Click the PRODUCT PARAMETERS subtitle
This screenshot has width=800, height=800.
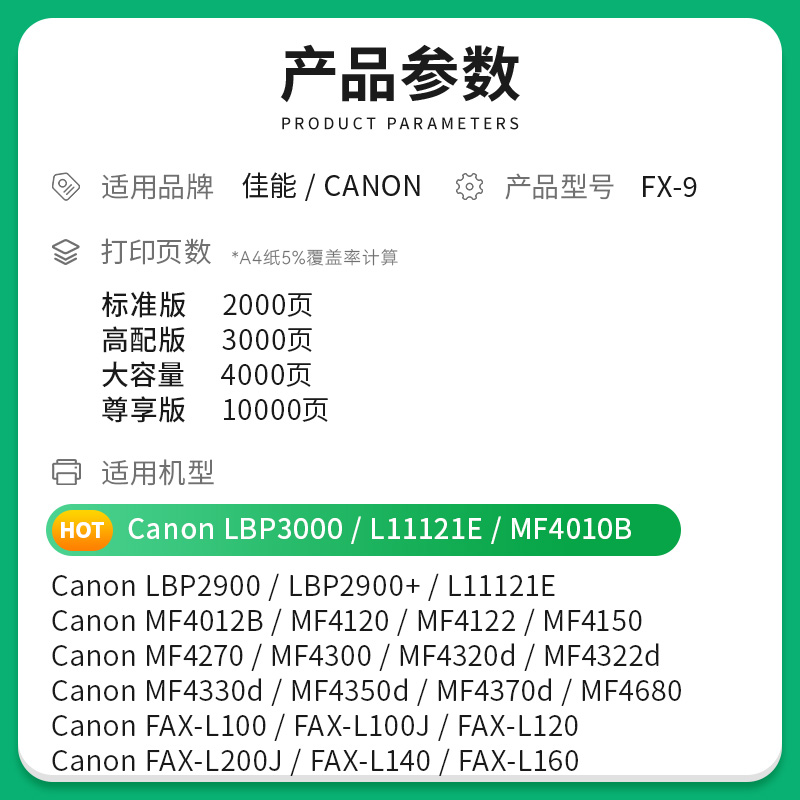[400, 123]
